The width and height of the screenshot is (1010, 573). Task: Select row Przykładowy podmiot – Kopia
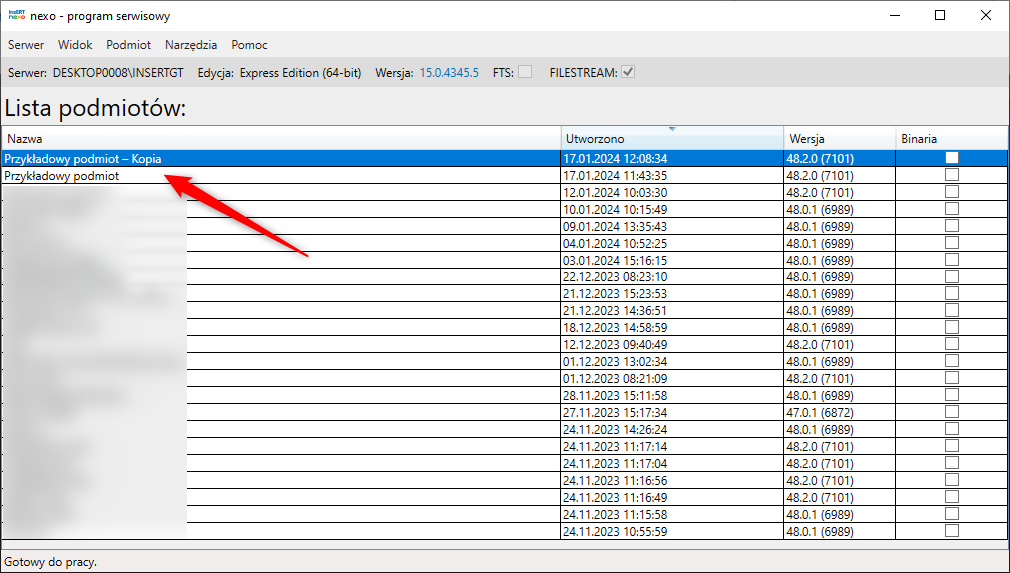[x=504, y=158]
